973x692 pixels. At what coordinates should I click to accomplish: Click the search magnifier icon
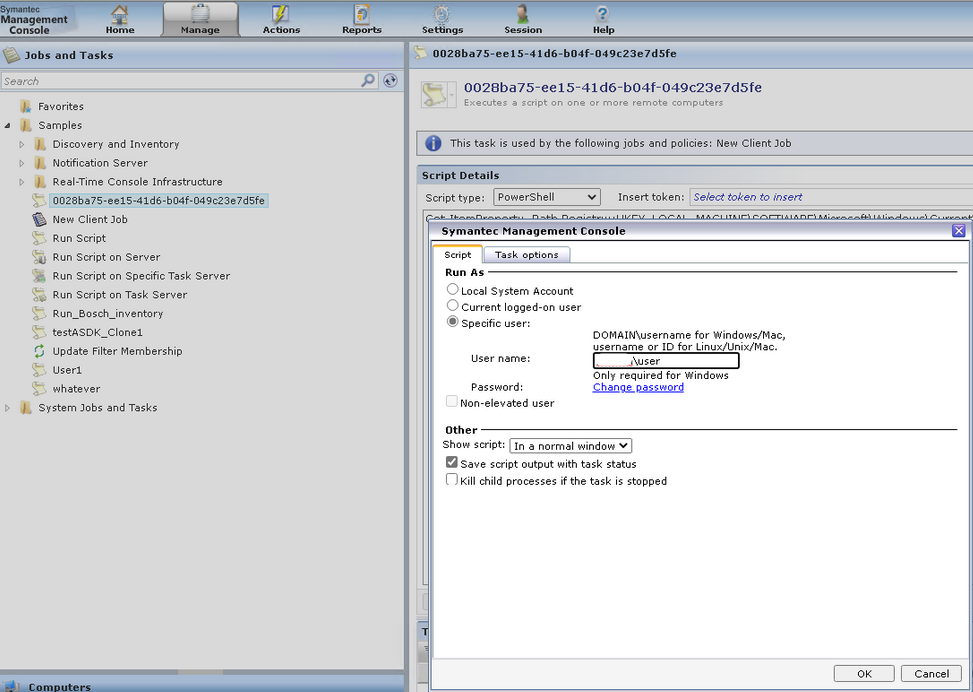pyautogui.click(x=368, y=81)
